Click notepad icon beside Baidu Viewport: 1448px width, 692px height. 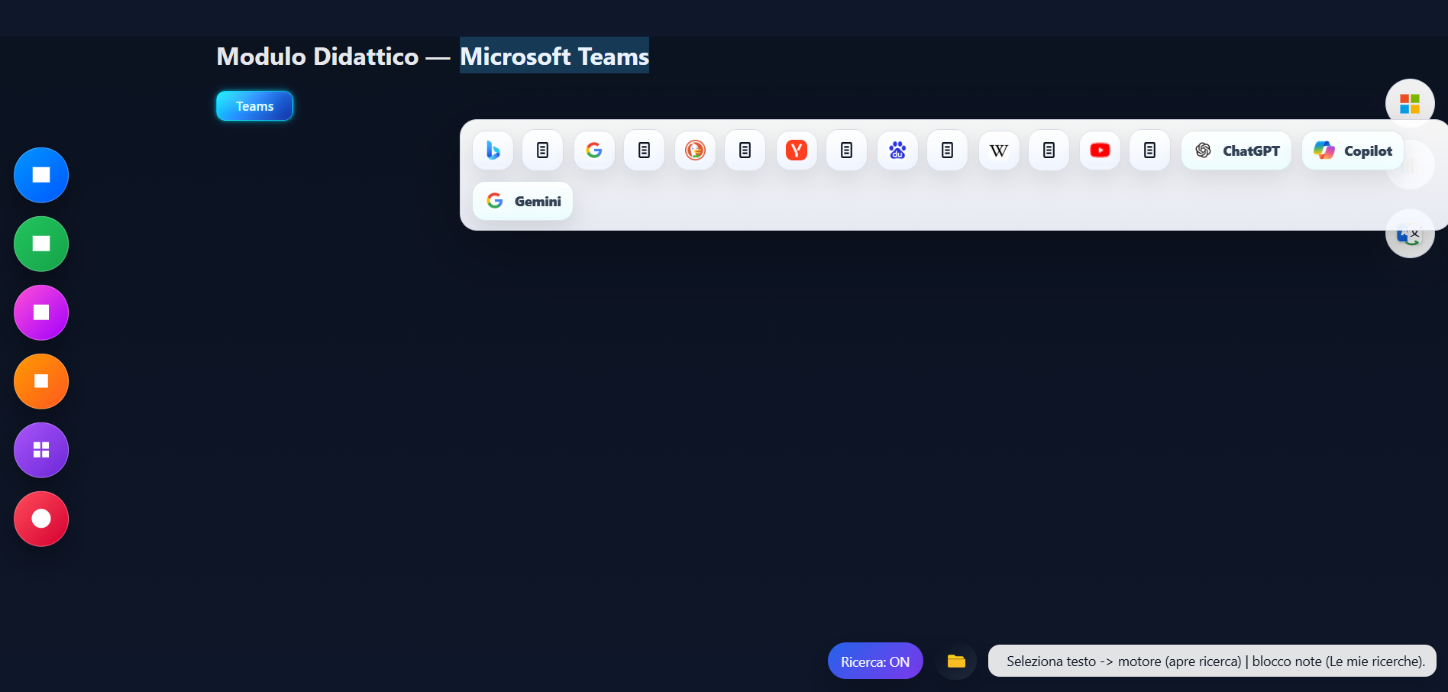pyautogui.click(x=947, y=150)
